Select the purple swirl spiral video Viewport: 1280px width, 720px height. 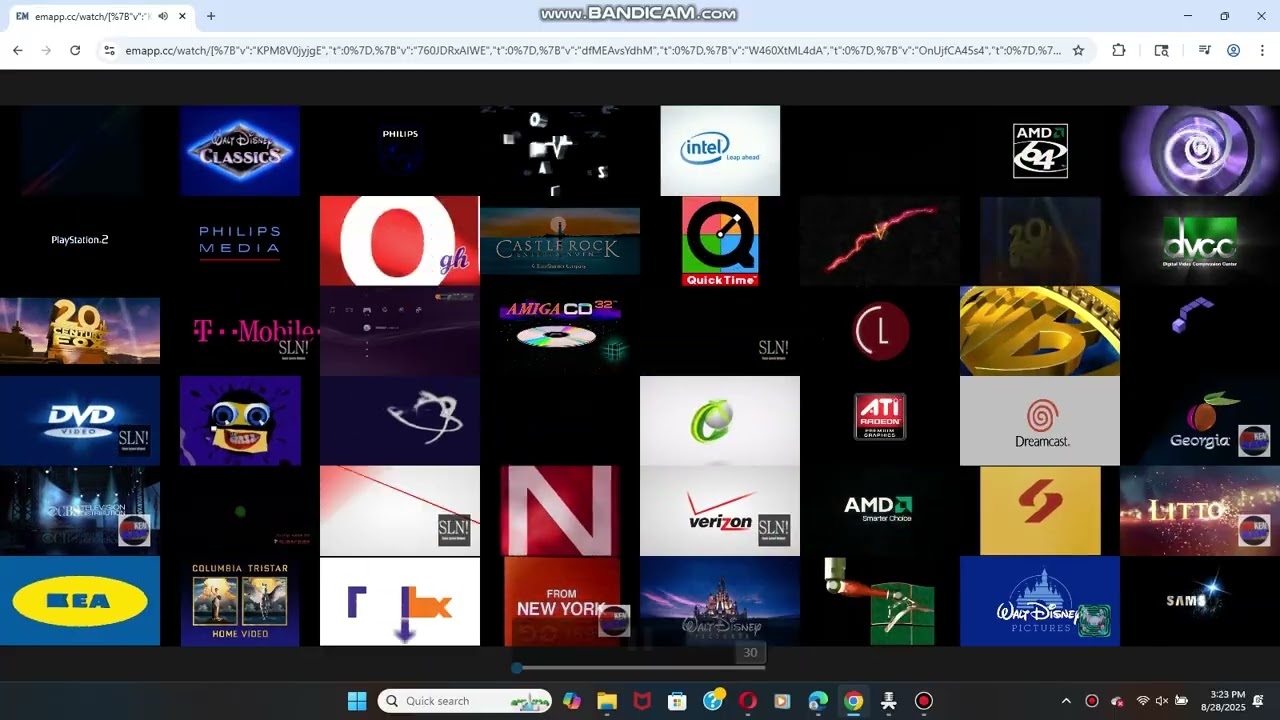(x=1200, y=151)
